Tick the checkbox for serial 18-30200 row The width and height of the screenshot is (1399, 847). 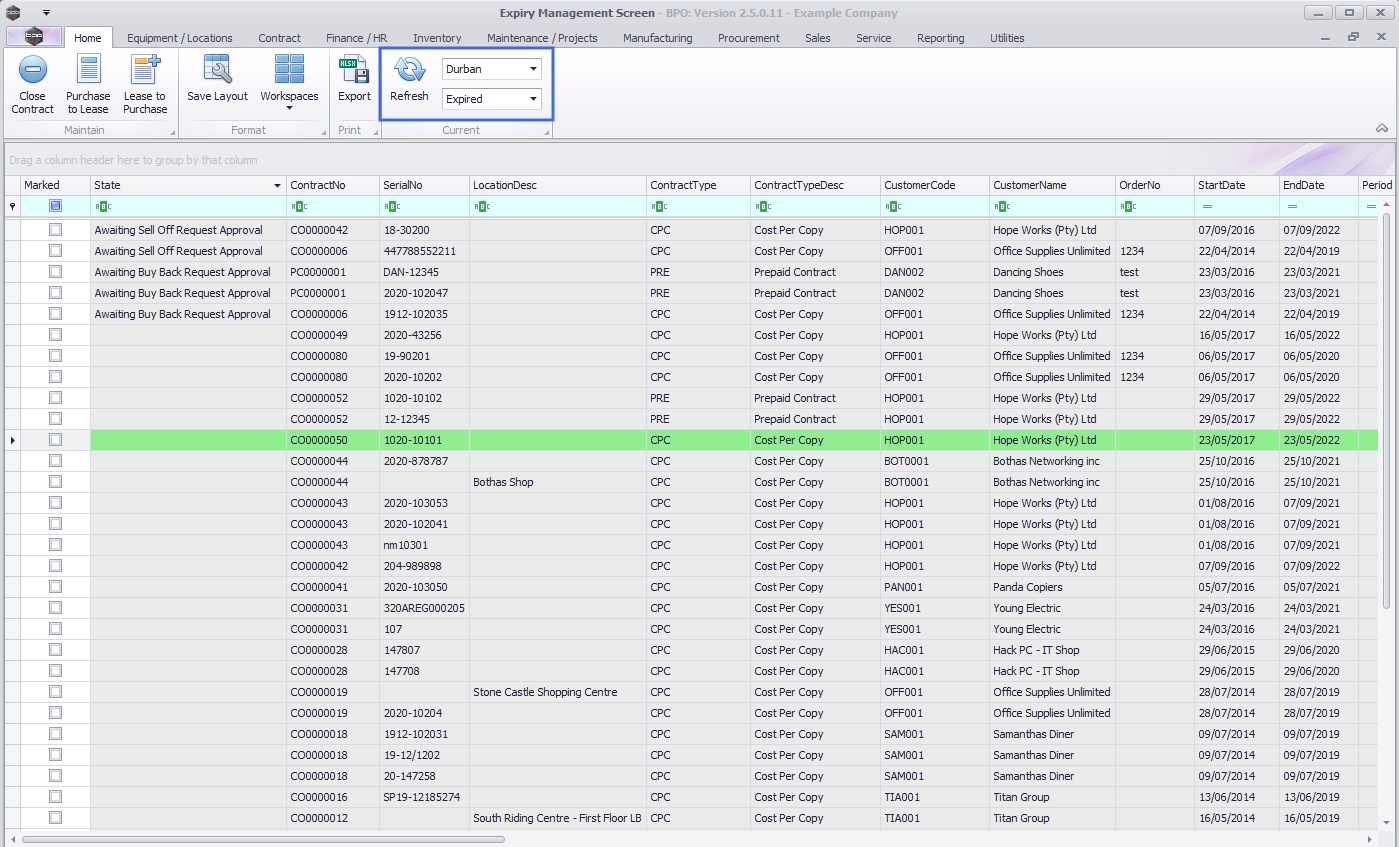55,230
